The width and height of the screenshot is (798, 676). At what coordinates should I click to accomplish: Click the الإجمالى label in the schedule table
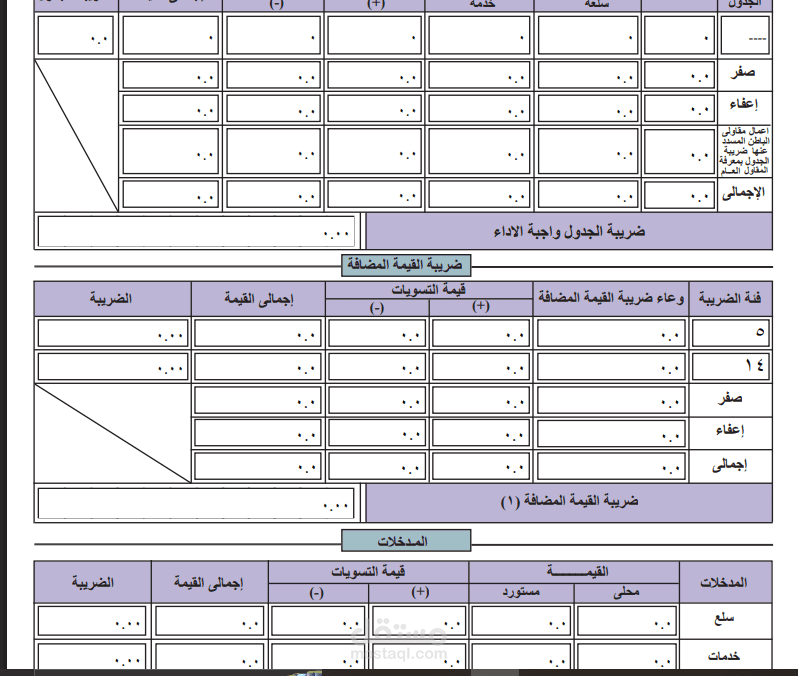click(744, 193)
